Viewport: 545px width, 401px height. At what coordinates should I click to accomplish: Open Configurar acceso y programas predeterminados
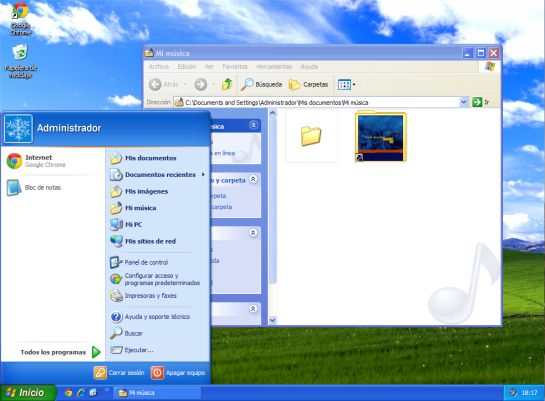[x=155, y=279]
